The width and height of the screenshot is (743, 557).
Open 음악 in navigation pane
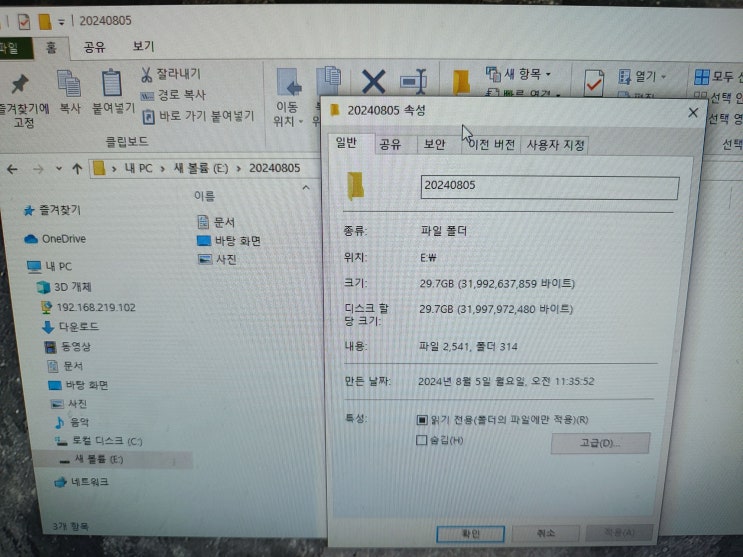click(x=72, y=422)
